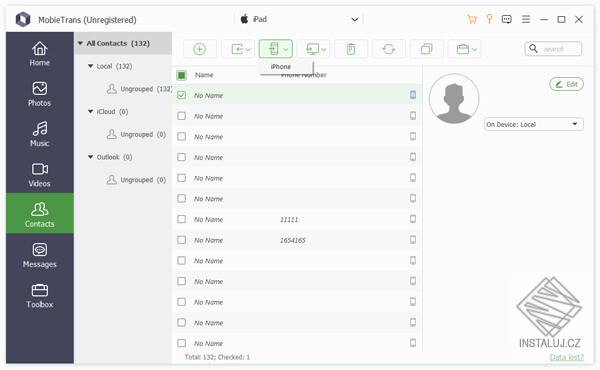Click the add contact plus icon
The height and width of the screenshot is (370, 600).
[x=199, y=49]
